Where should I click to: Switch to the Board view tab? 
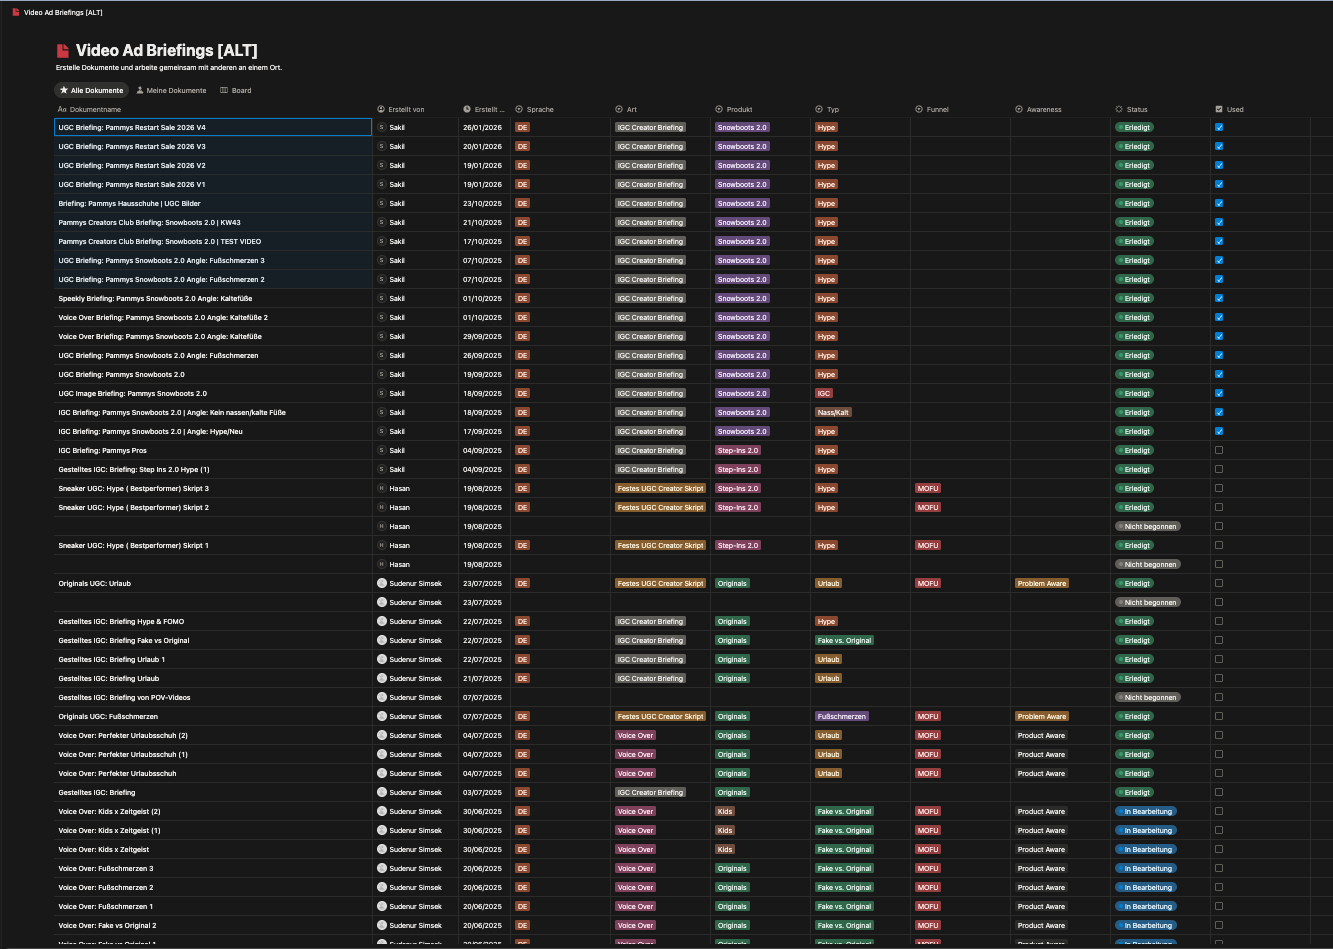(236, 90)
